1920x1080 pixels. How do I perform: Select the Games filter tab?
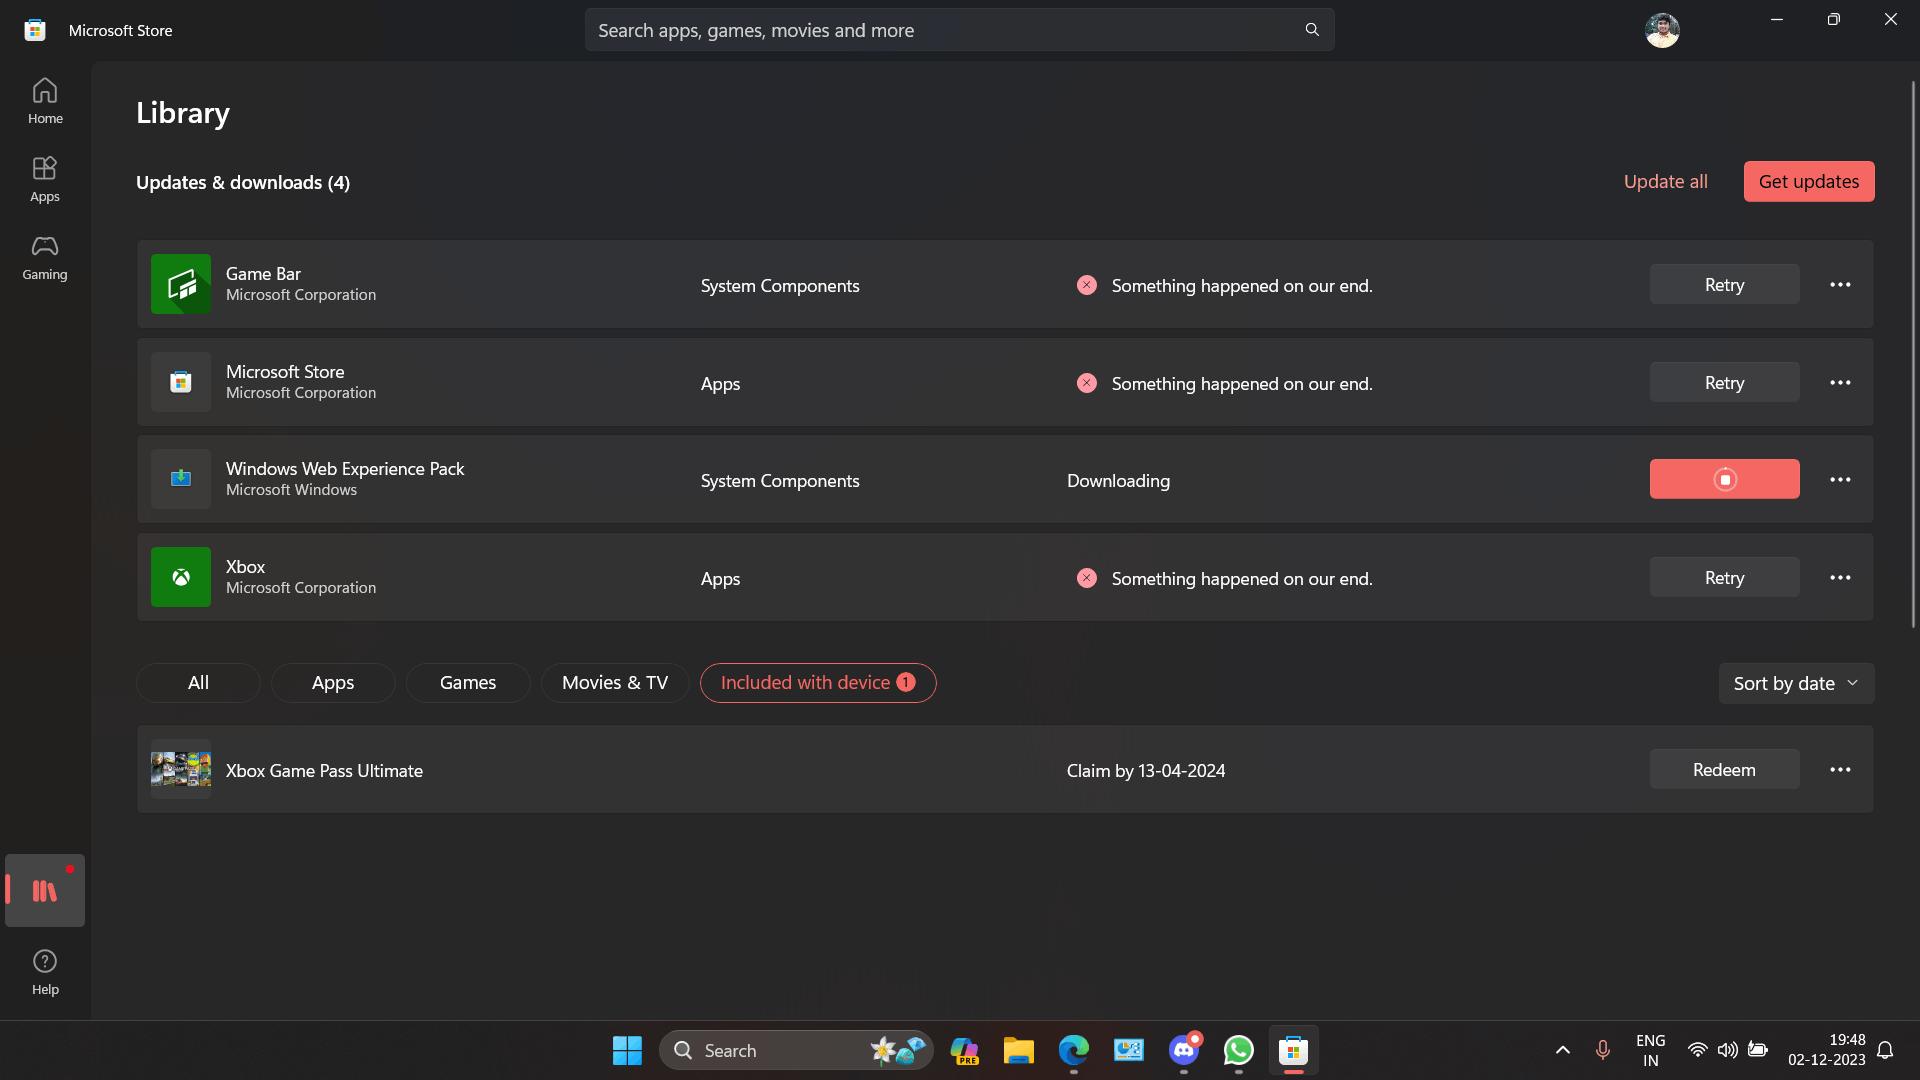[468, 682]
